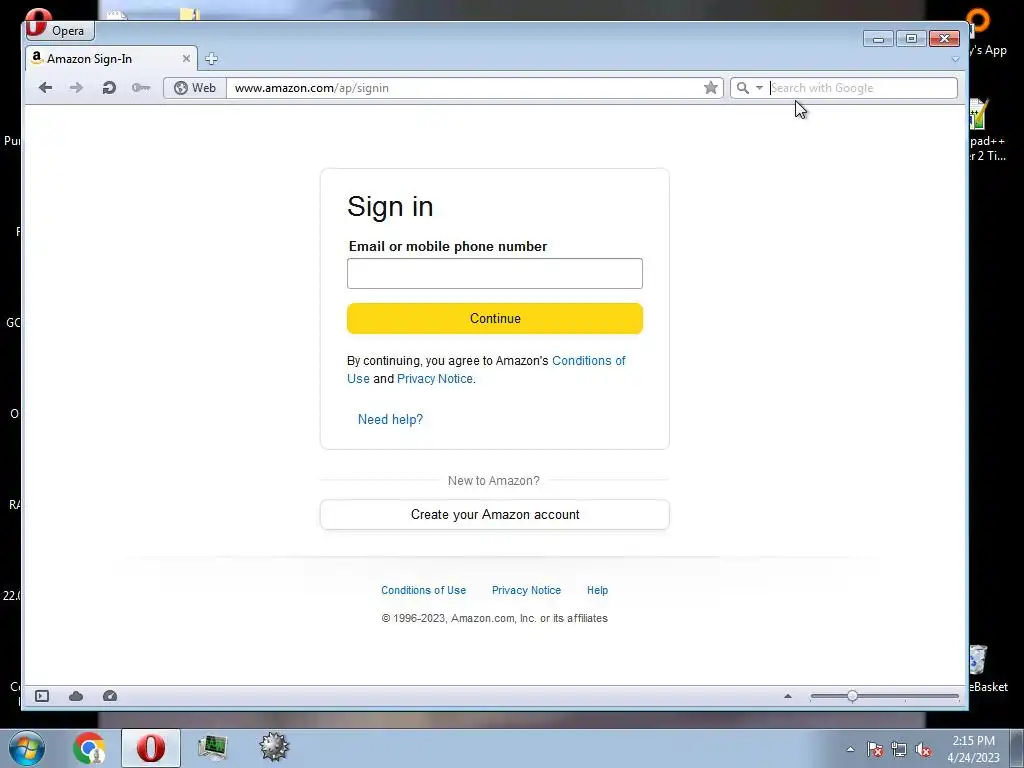Maximize the Opera window
The width and height of the screenshot is (1024, 768).
[911, 39]
